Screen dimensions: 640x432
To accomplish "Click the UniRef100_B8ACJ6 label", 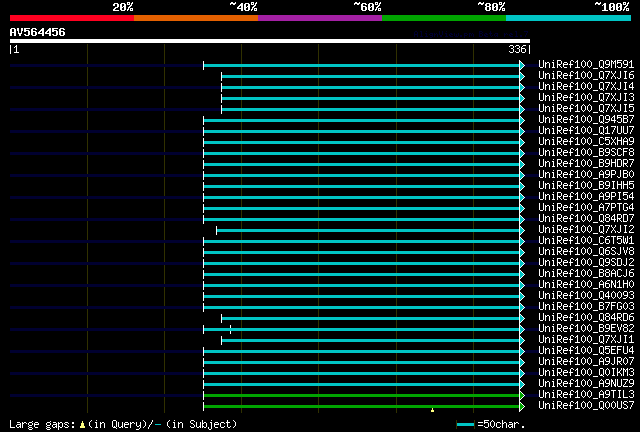I will [586, 274].
